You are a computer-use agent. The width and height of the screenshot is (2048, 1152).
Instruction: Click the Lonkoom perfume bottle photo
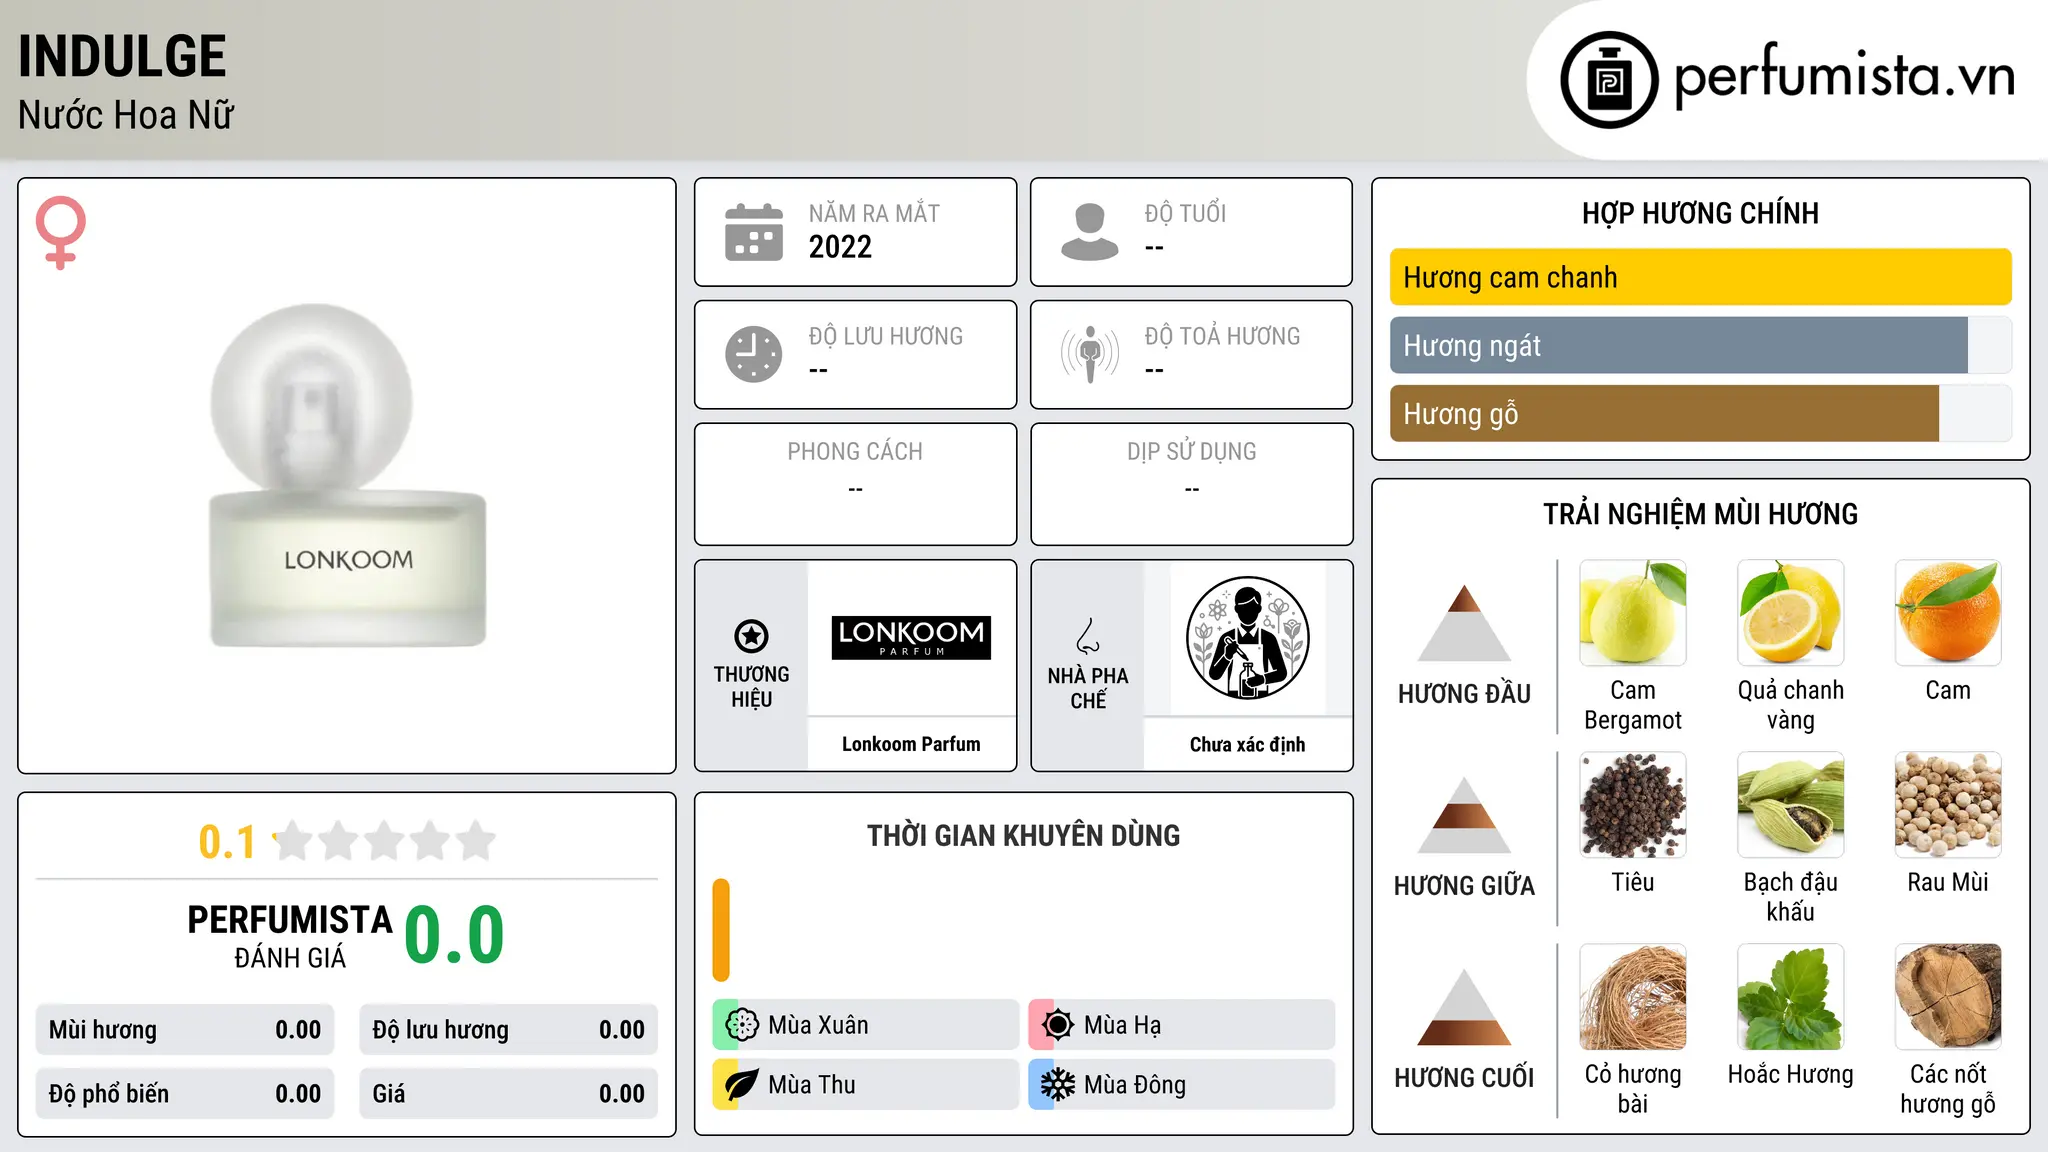click(x=347, y=476)
